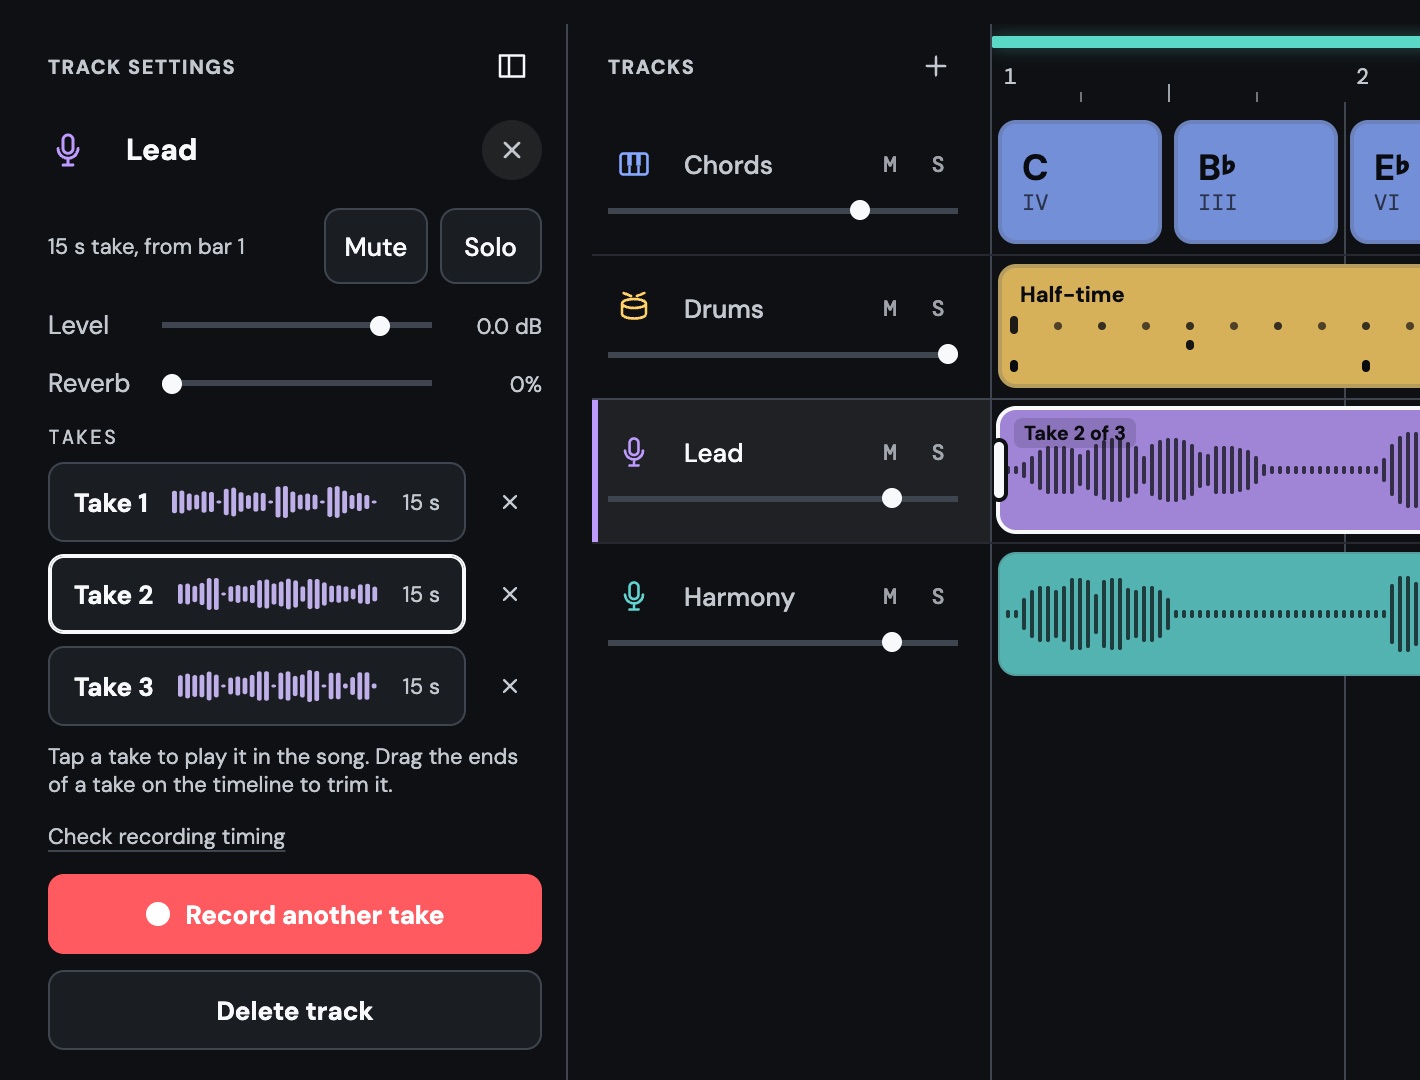Click the teal progress bar above ruler
This screenshot has height=1080, width=1420.
pos(1206,42)
